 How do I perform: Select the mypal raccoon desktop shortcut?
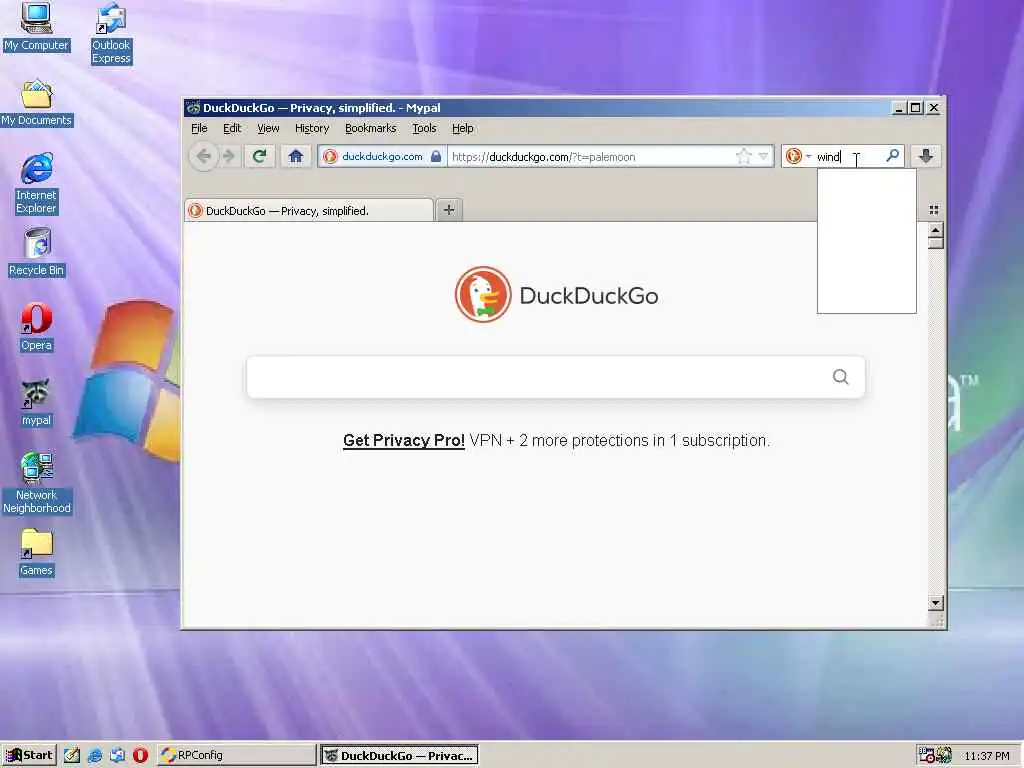point(37,402)
